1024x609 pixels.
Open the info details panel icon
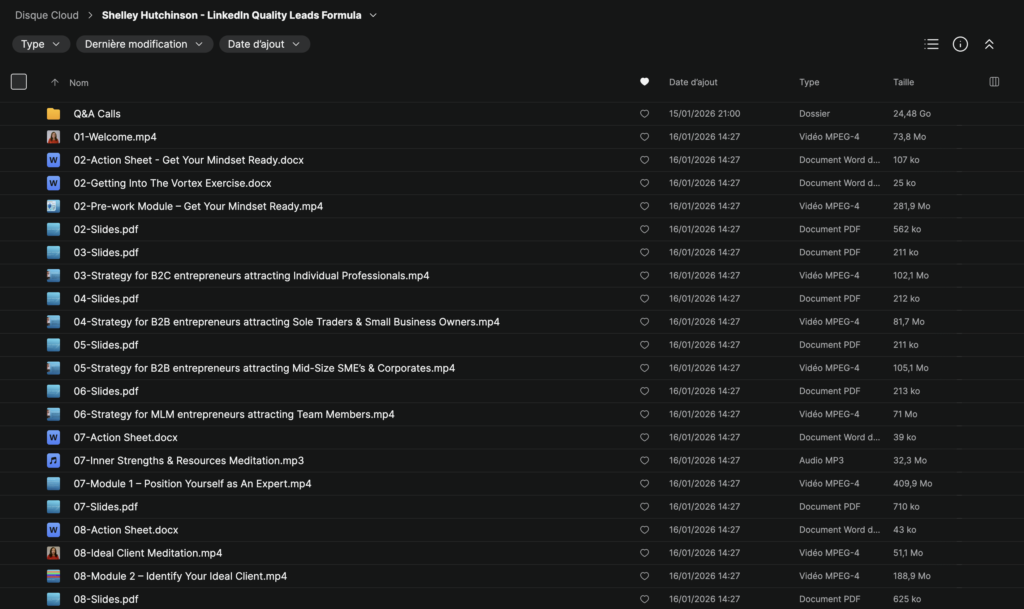(x=960, y=44)
